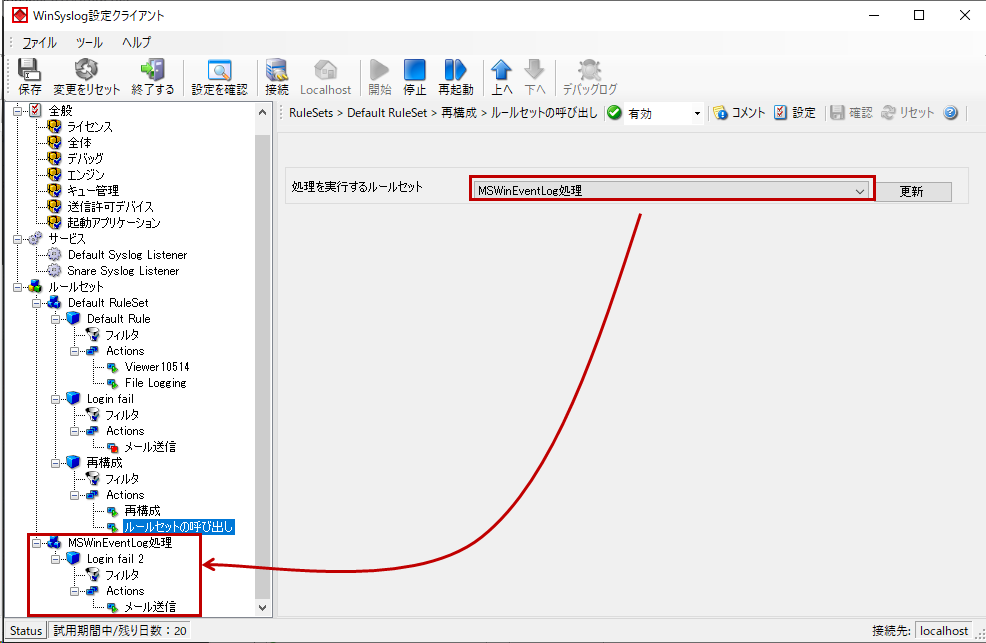Click the 終了する exit icon
The image size is (986, 643).
click(152, 70)
